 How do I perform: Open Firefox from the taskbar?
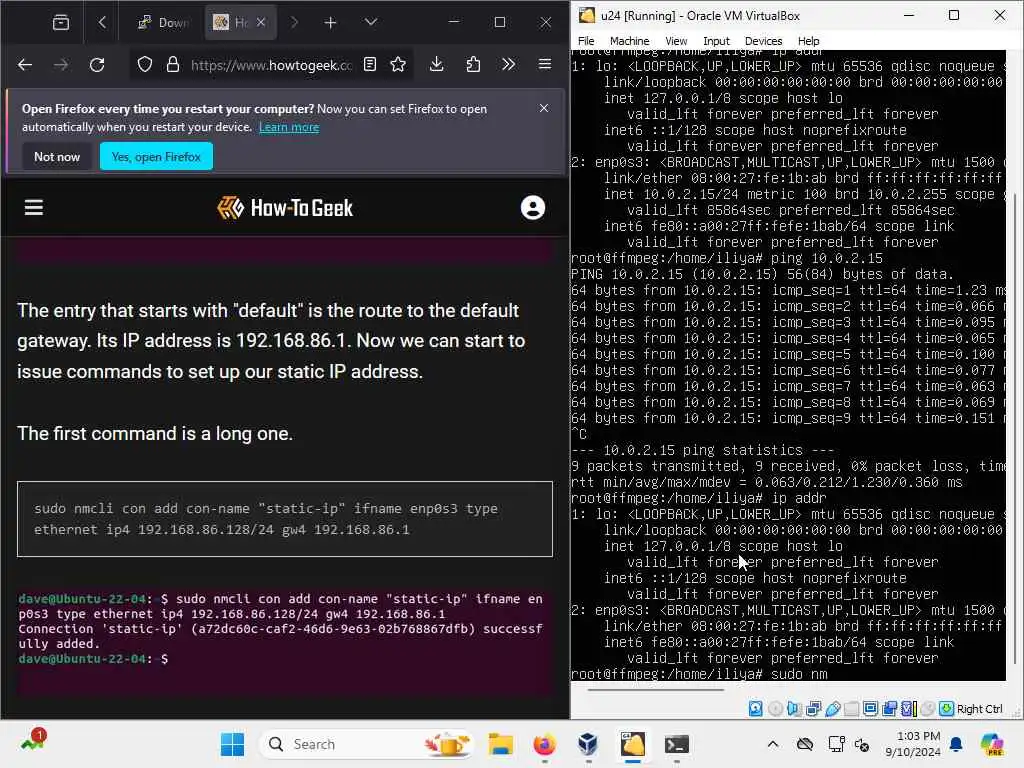544,744
